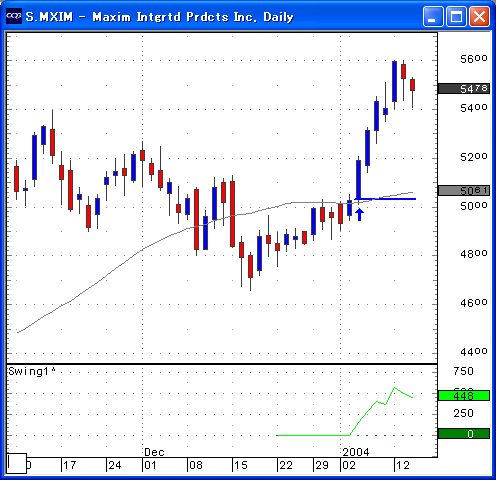Click the last red candlestick on the chart
The height and width of the screenshot is (480, 496).
pyautogui.click(x=412, y=85)
